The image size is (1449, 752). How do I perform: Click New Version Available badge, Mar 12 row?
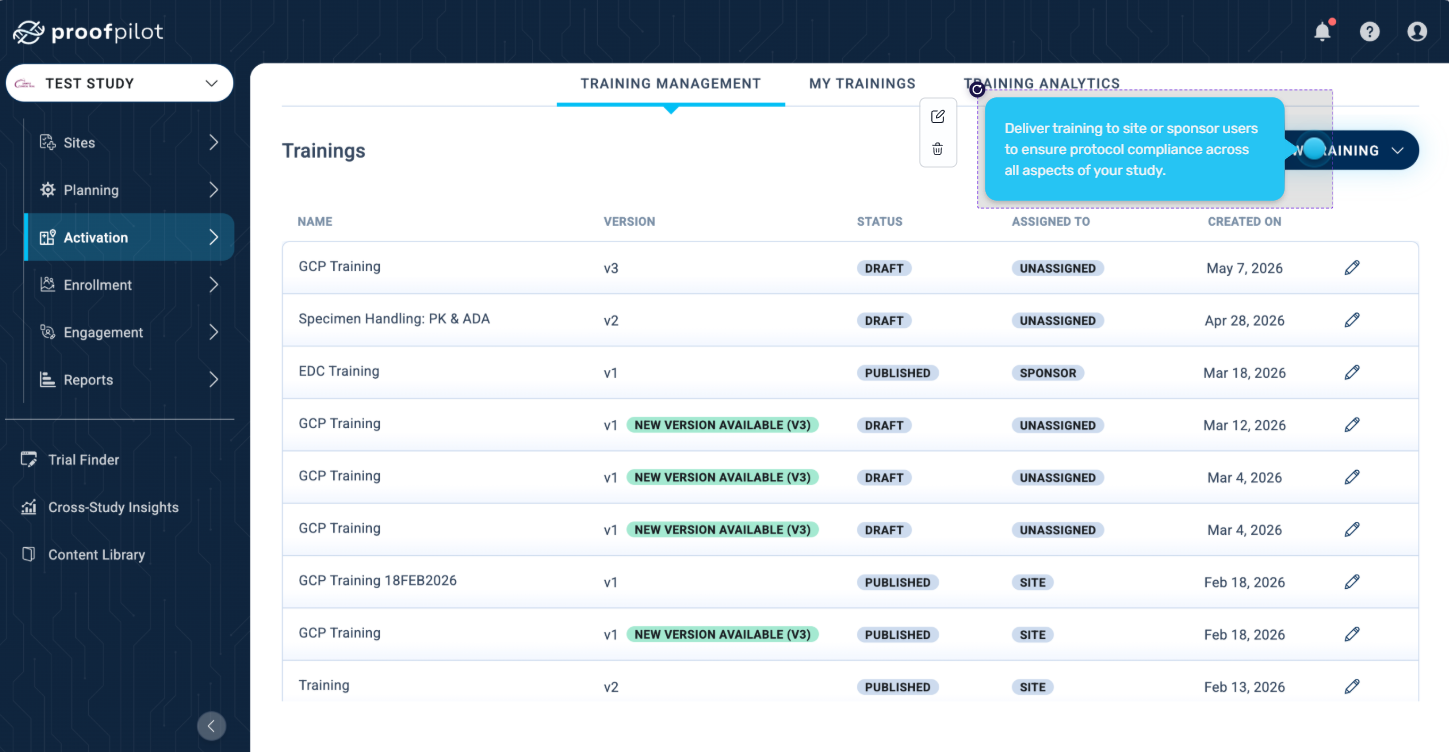coord(723,425)
